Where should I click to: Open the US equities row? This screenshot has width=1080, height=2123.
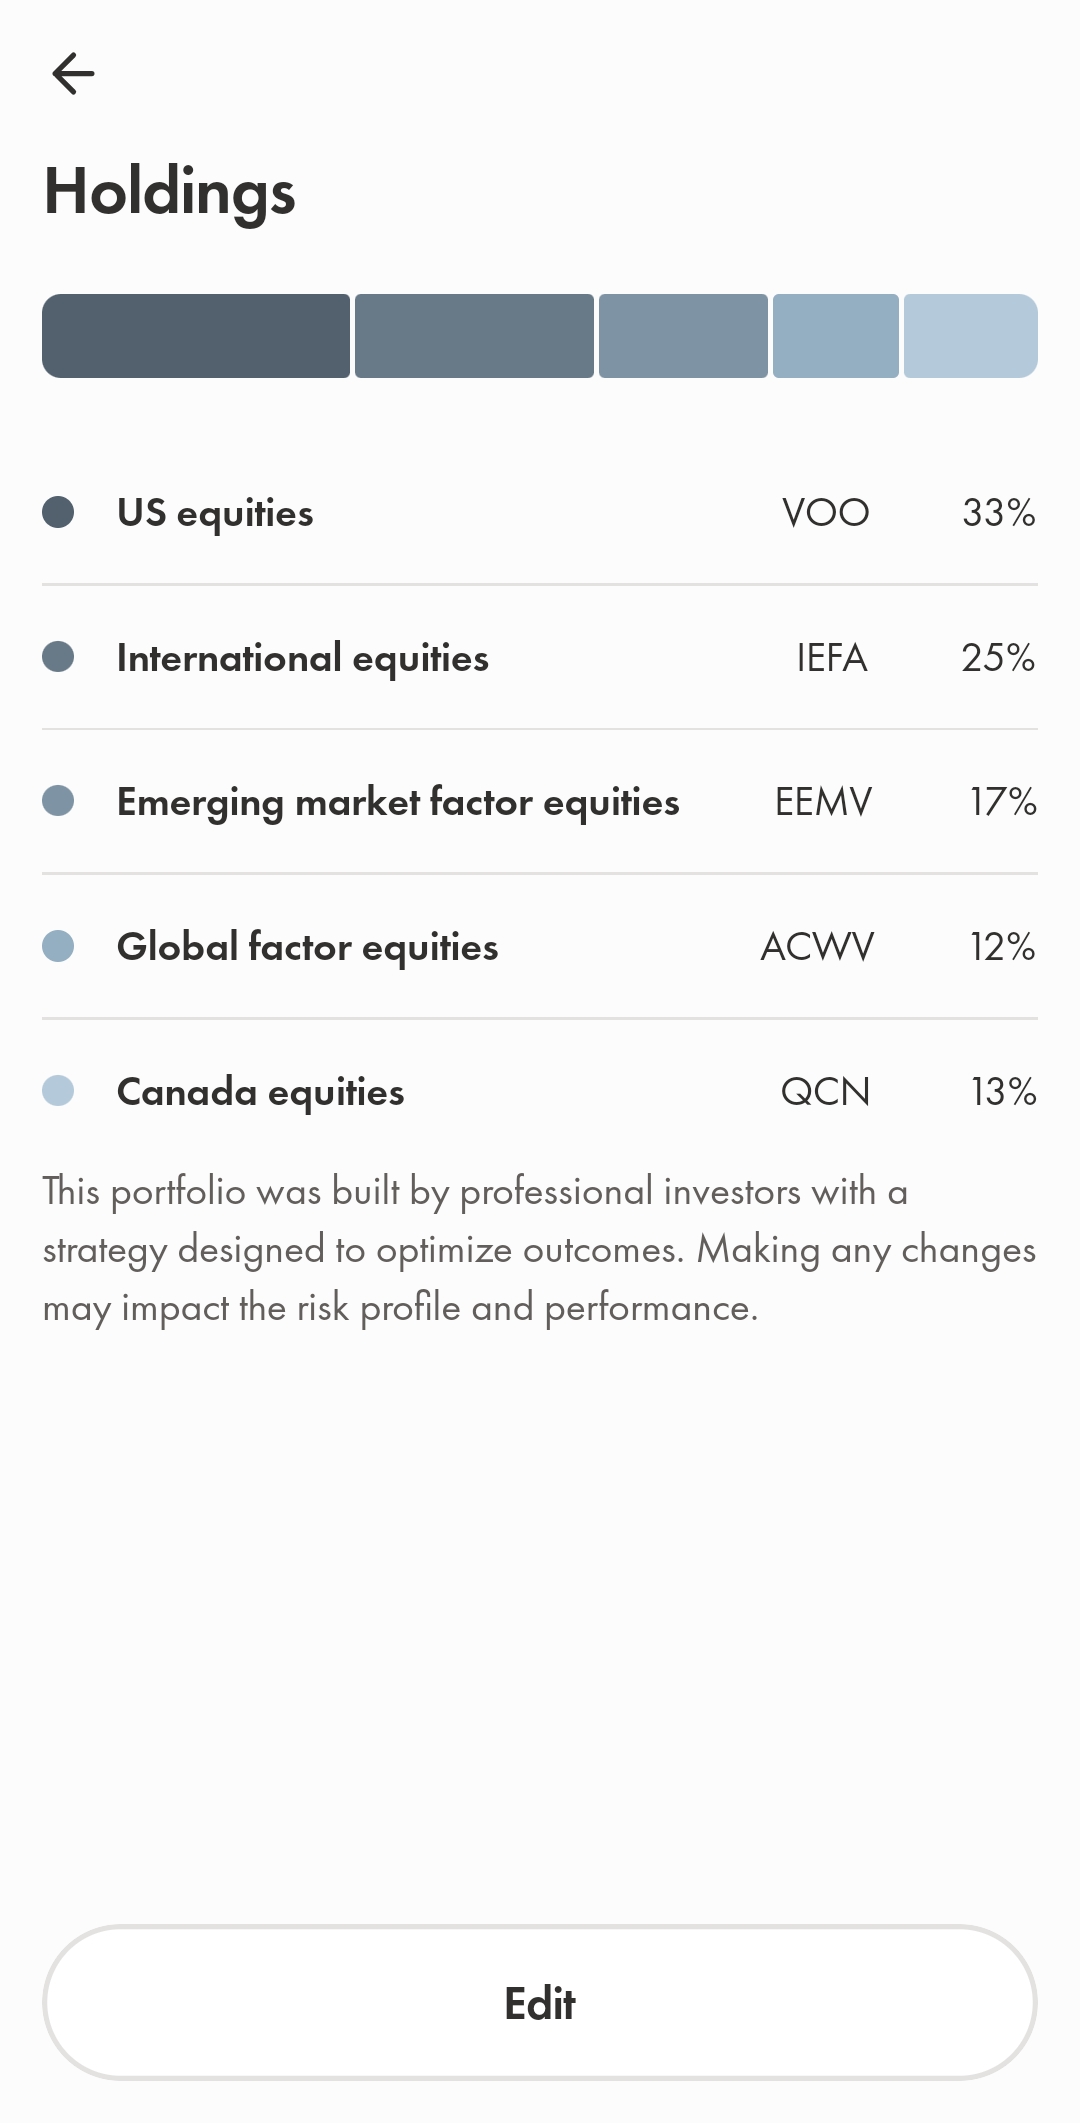click(x=540, y=512)
